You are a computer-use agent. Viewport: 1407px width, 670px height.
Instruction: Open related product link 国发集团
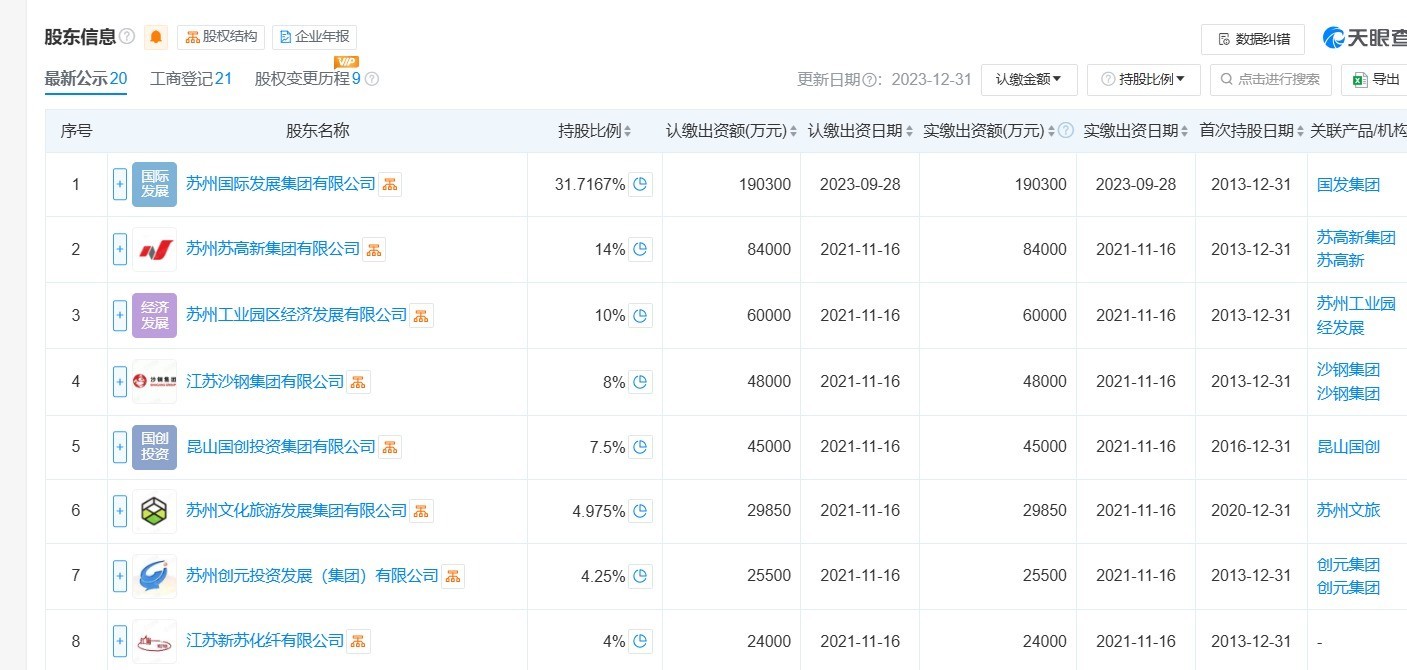point(1348,184)
